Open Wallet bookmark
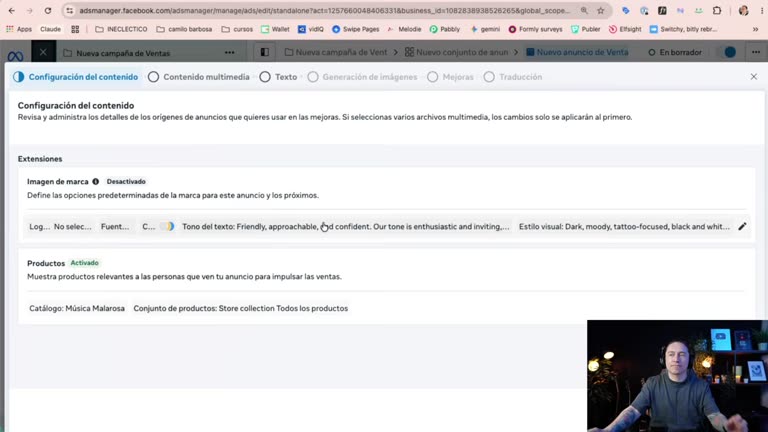 pos(275,29)
